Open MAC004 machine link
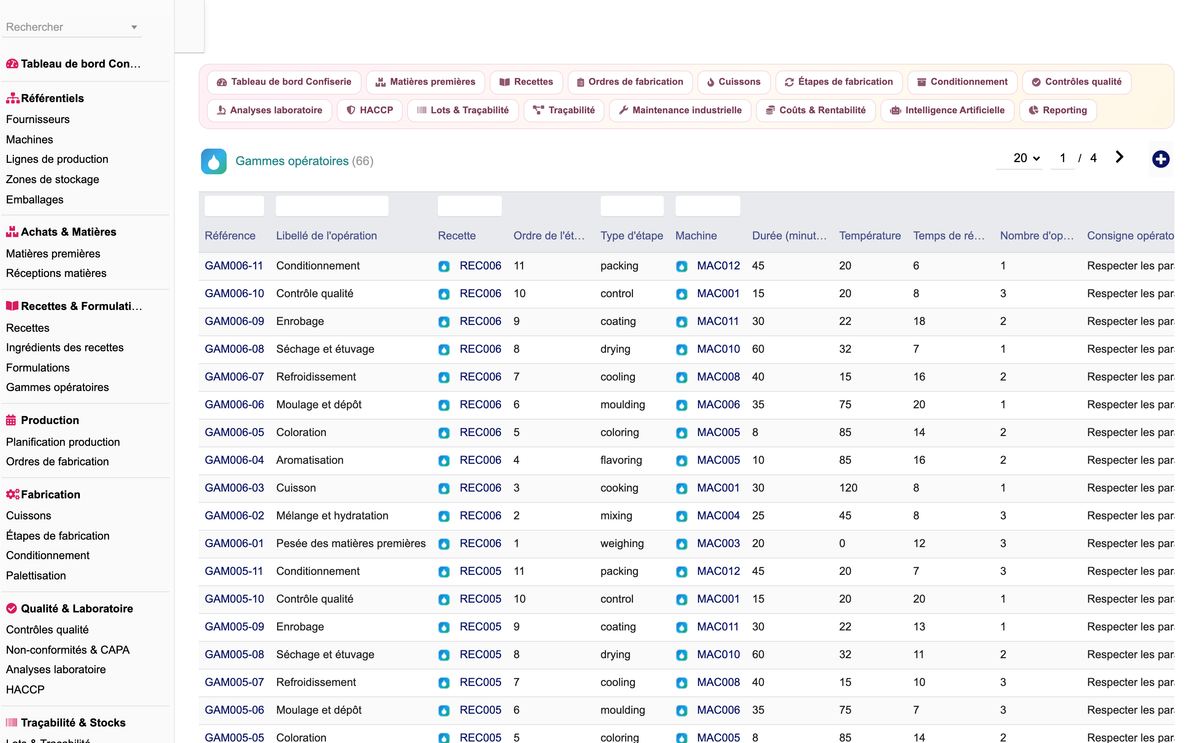 point(718,516)
